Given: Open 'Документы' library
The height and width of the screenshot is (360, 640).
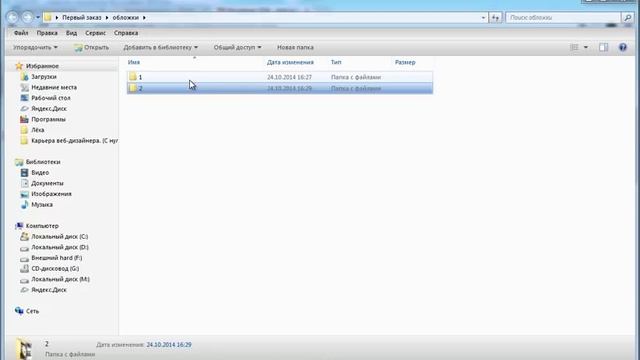Looking at the screenshot, I should click(47, 183).
